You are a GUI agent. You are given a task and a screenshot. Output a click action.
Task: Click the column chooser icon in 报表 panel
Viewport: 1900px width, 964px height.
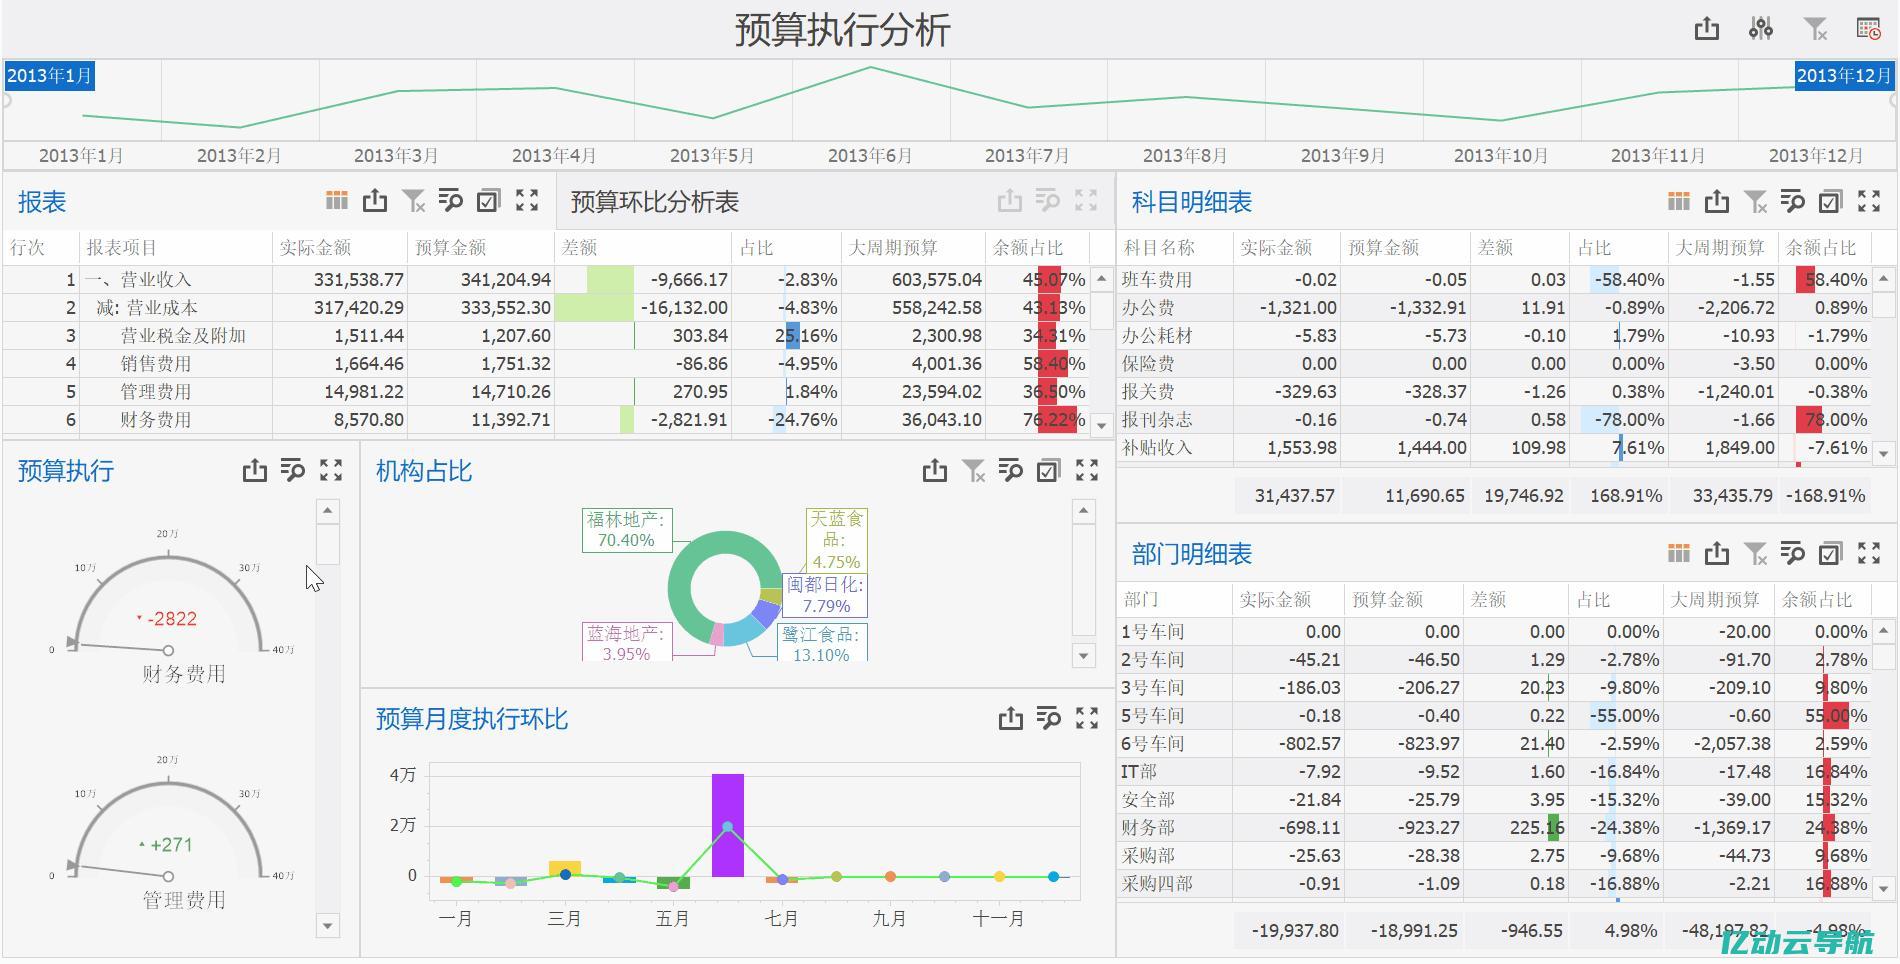pyautogui.click(x=337, y=201)
